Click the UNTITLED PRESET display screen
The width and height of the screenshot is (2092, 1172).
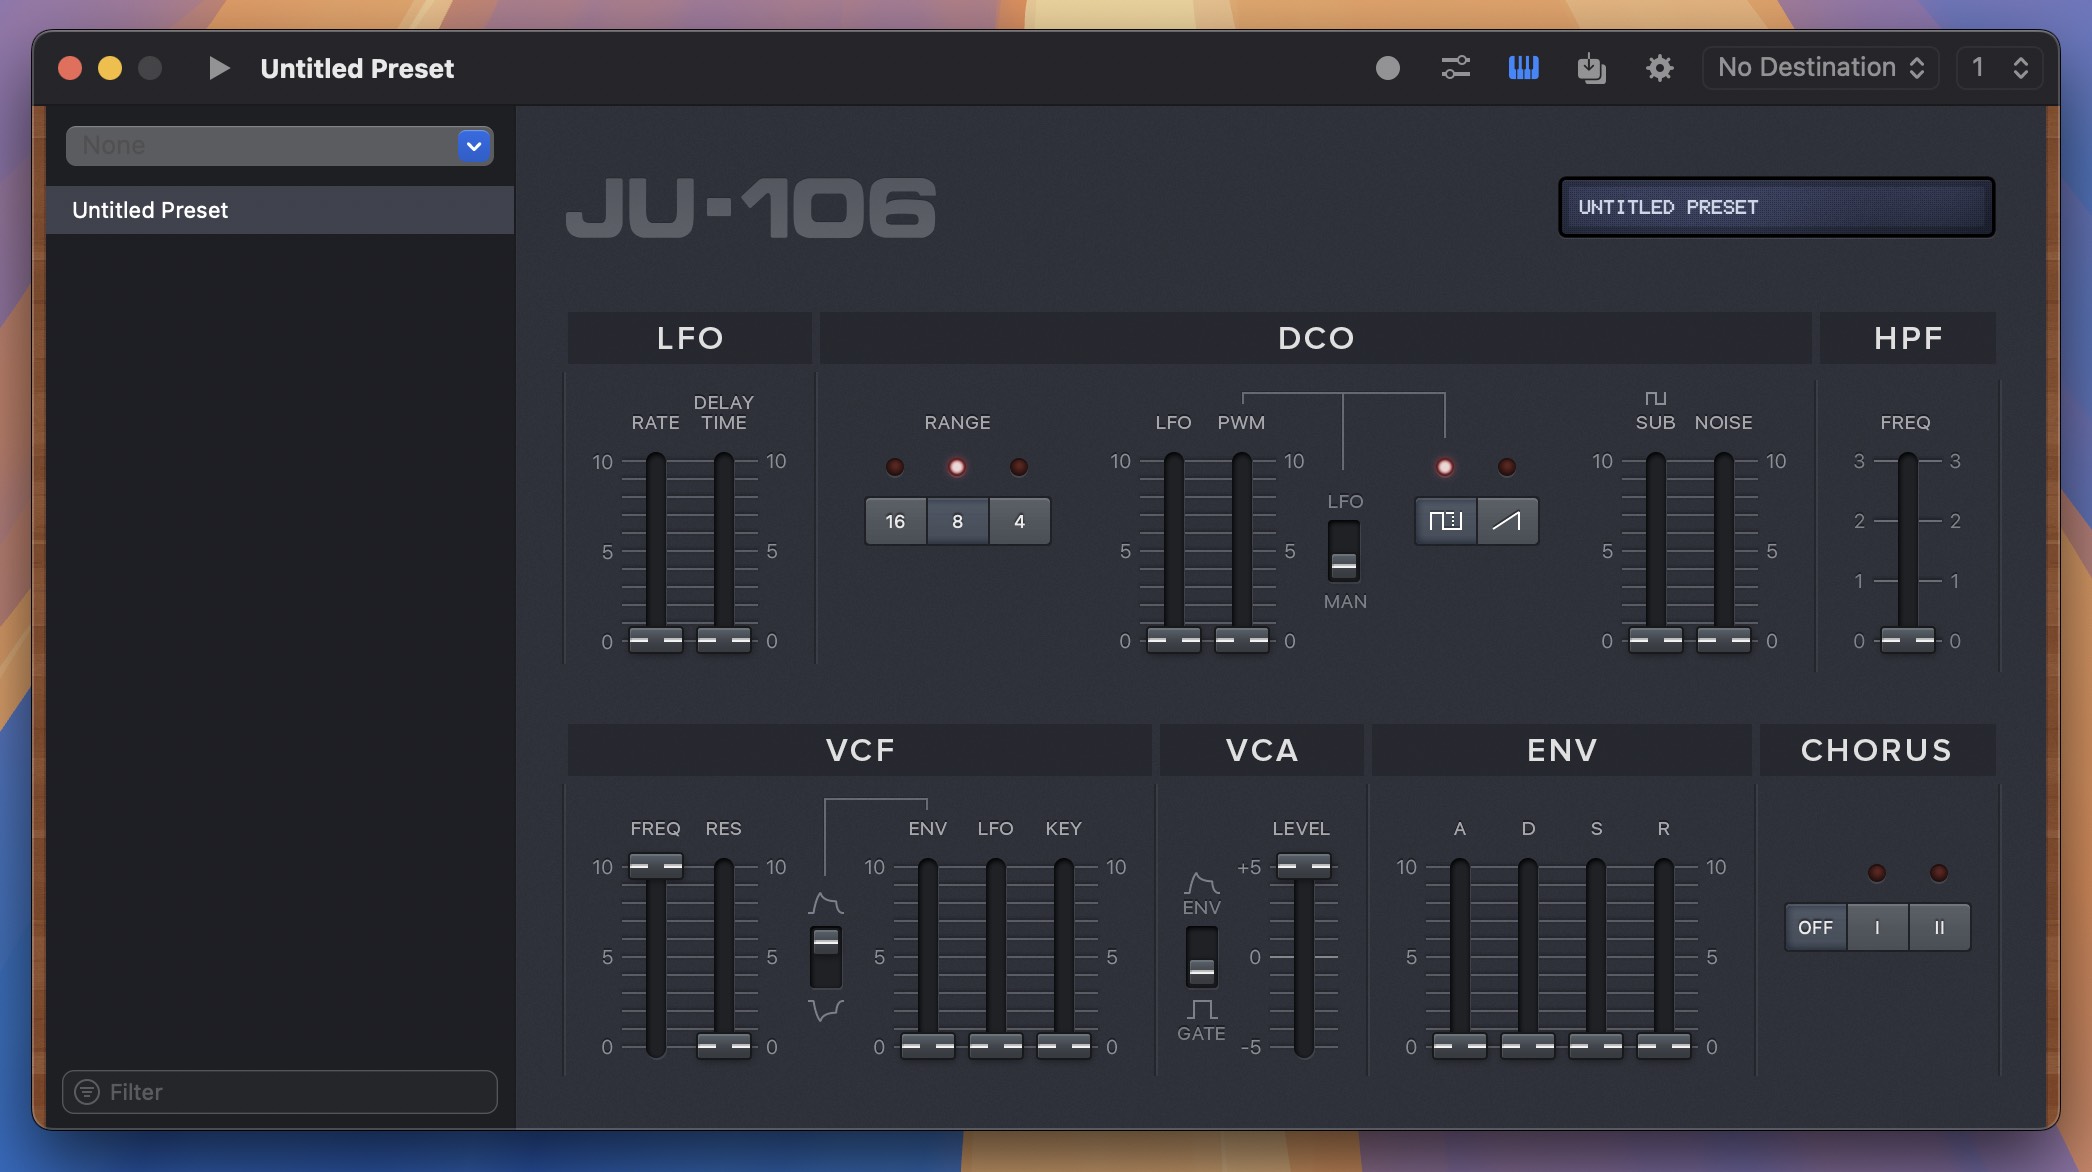pyautogui.click(x=1776, y=207)
